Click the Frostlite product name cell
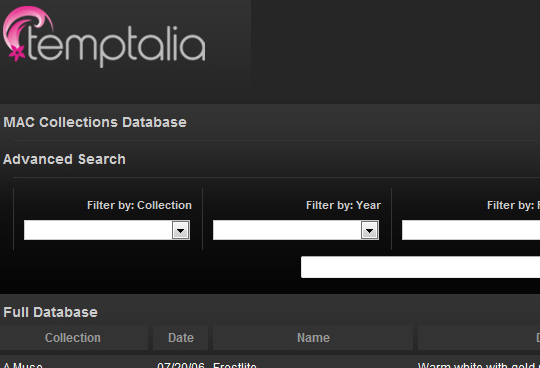The height and width of the screenshot is (368, 540). click(x=235, y=365)
